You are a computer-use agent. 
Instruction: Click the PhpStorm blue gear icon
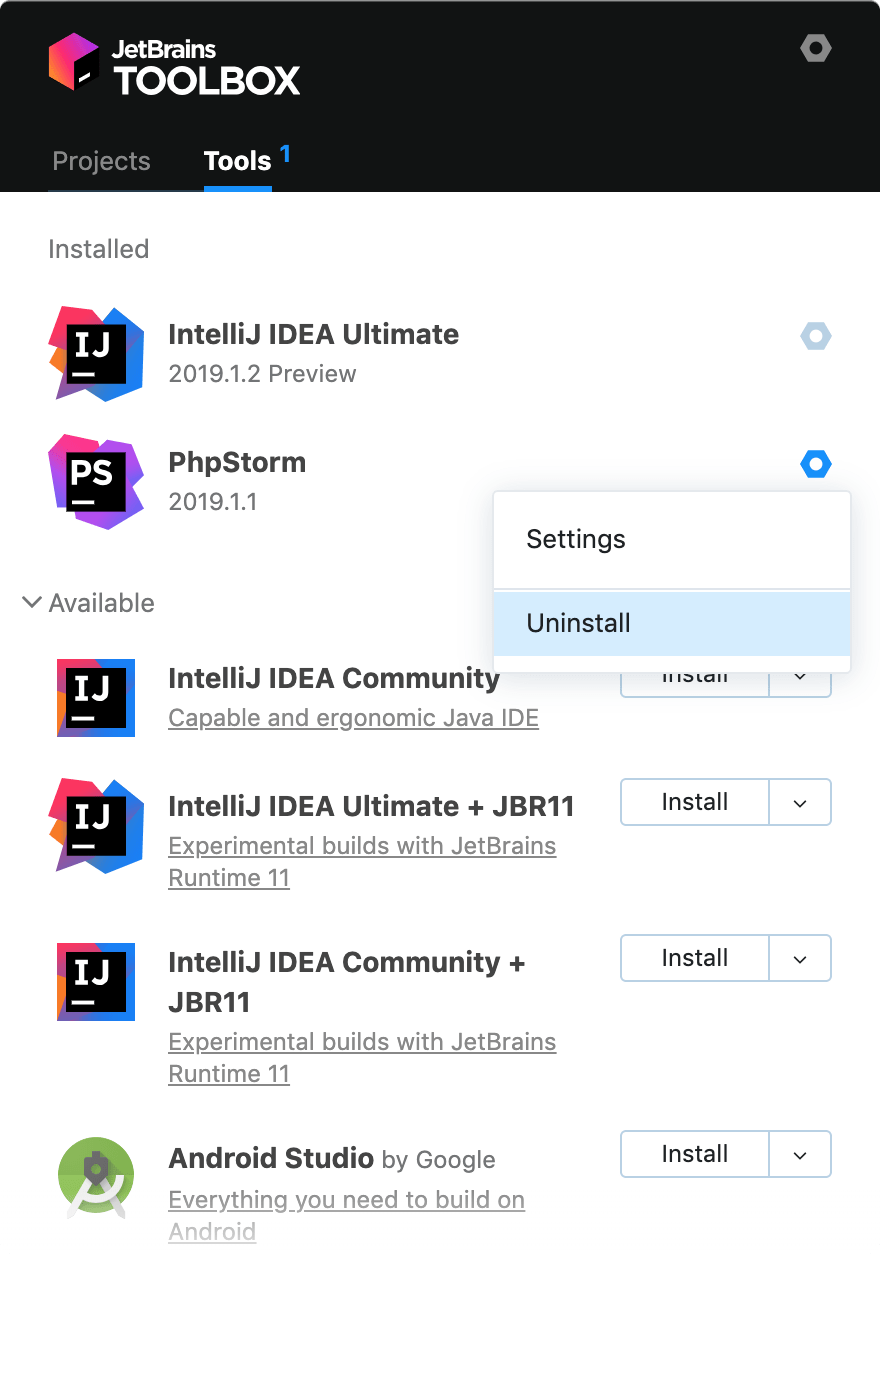816,464
